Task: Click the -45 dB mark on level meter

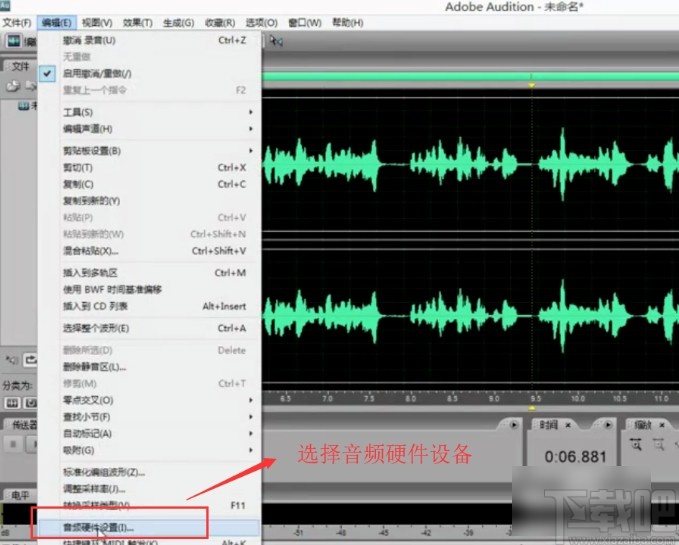Action: coord(384,532)
